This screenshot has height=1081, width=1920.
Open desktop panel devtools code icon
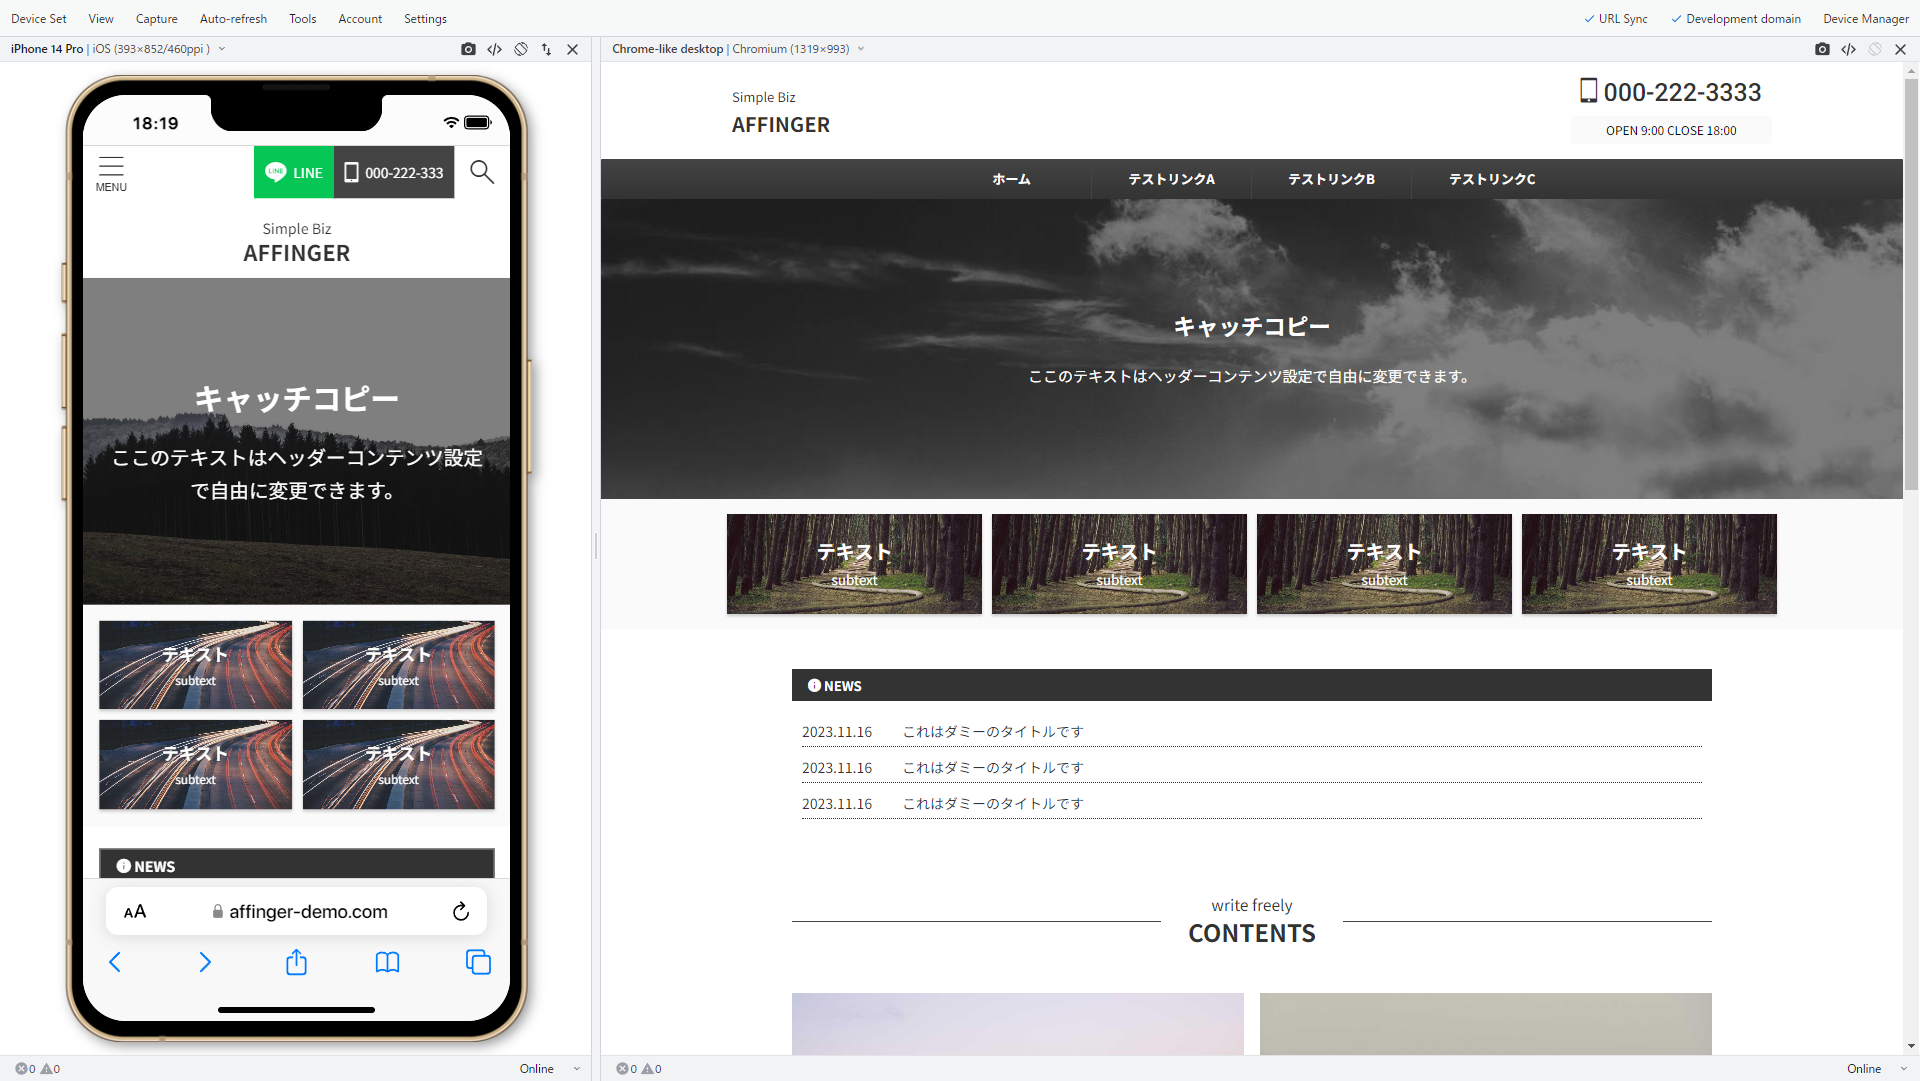(1848, 49)
